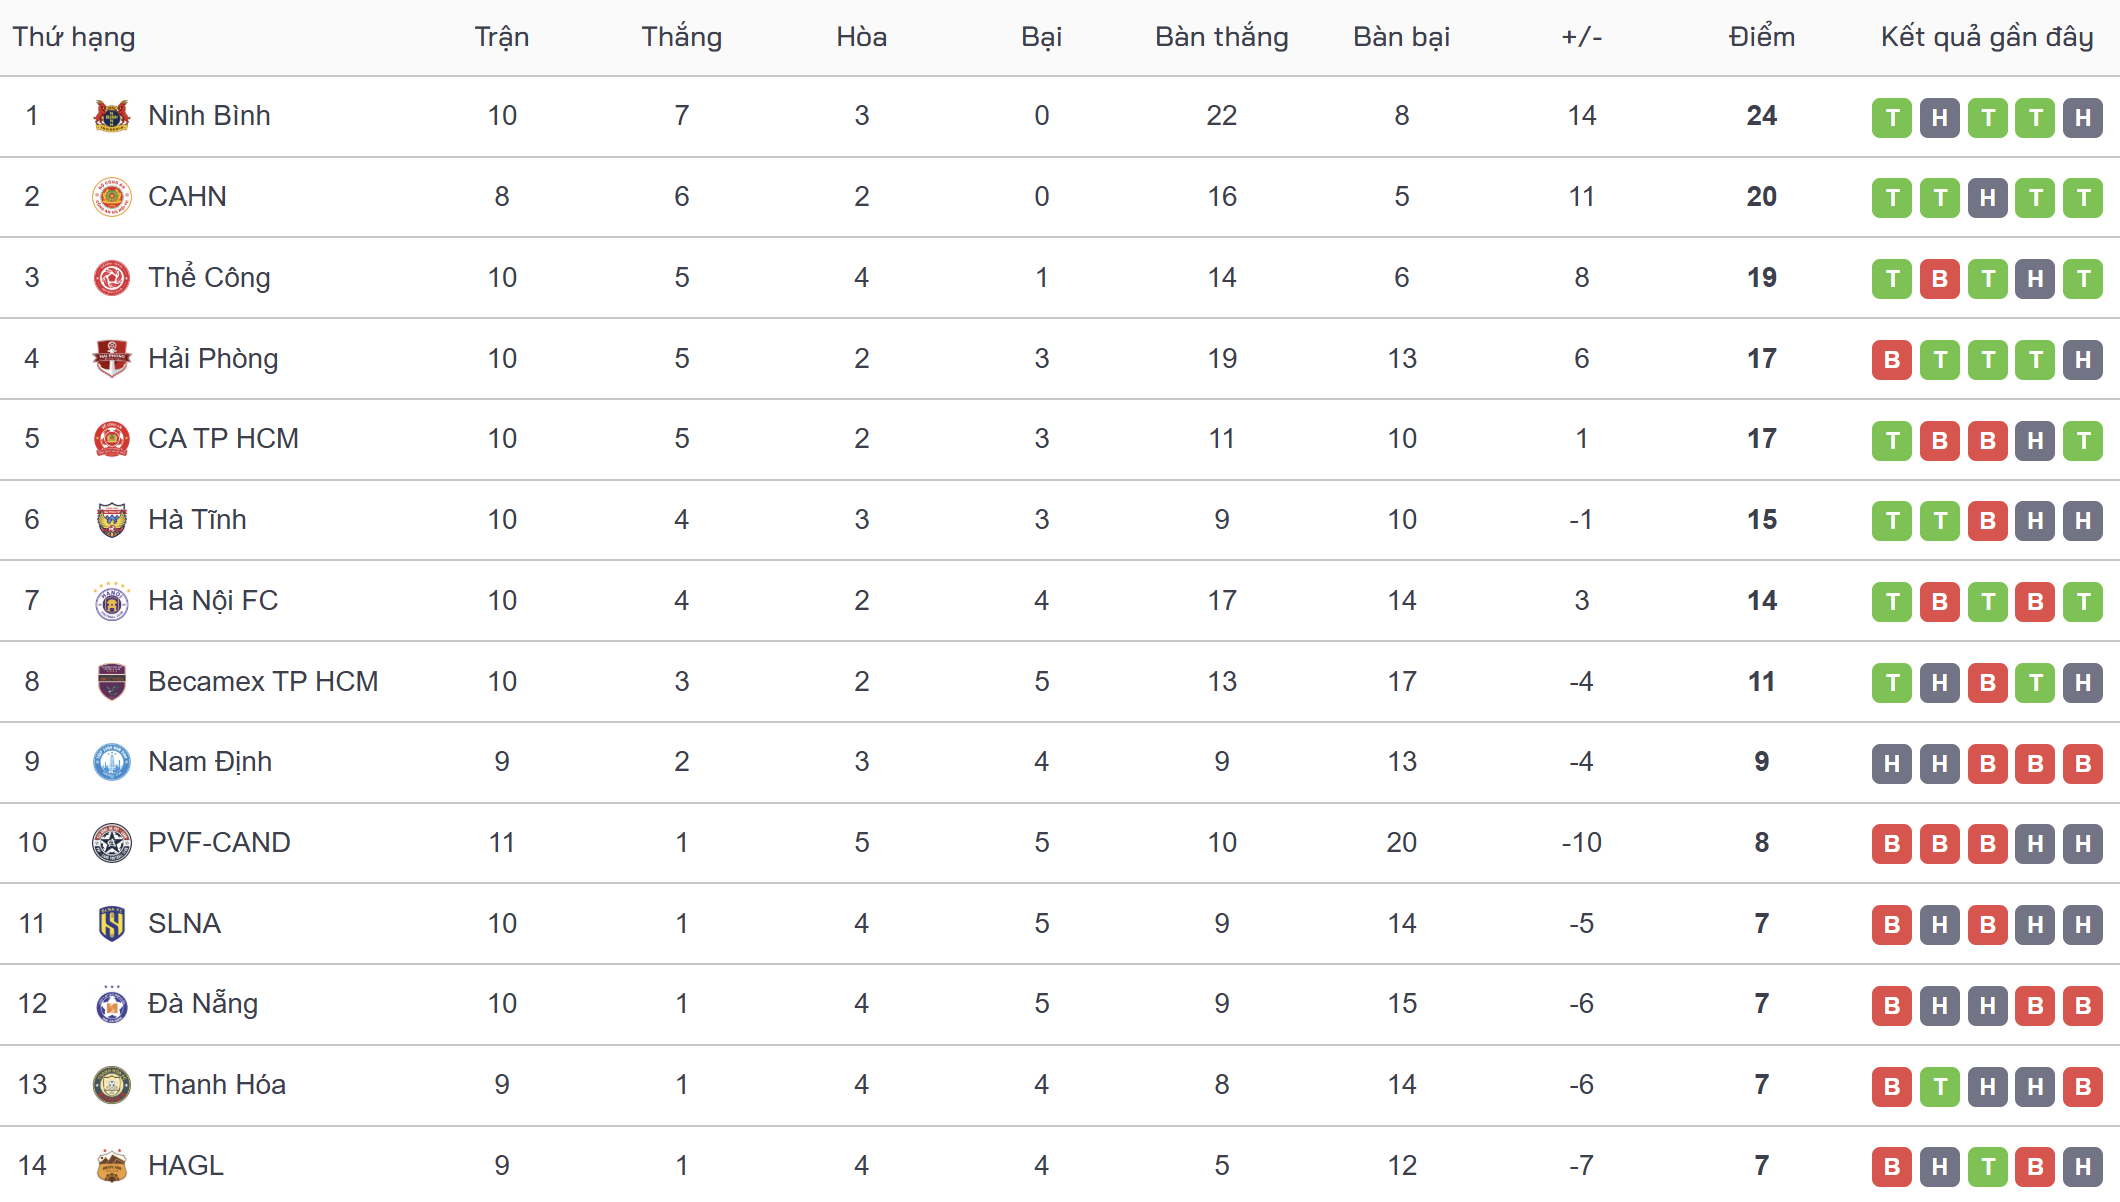Viewport: 2120px width, 1202px height.
Task: Click Ninh Bình's first recent result badge
Action: [1891, 118]
